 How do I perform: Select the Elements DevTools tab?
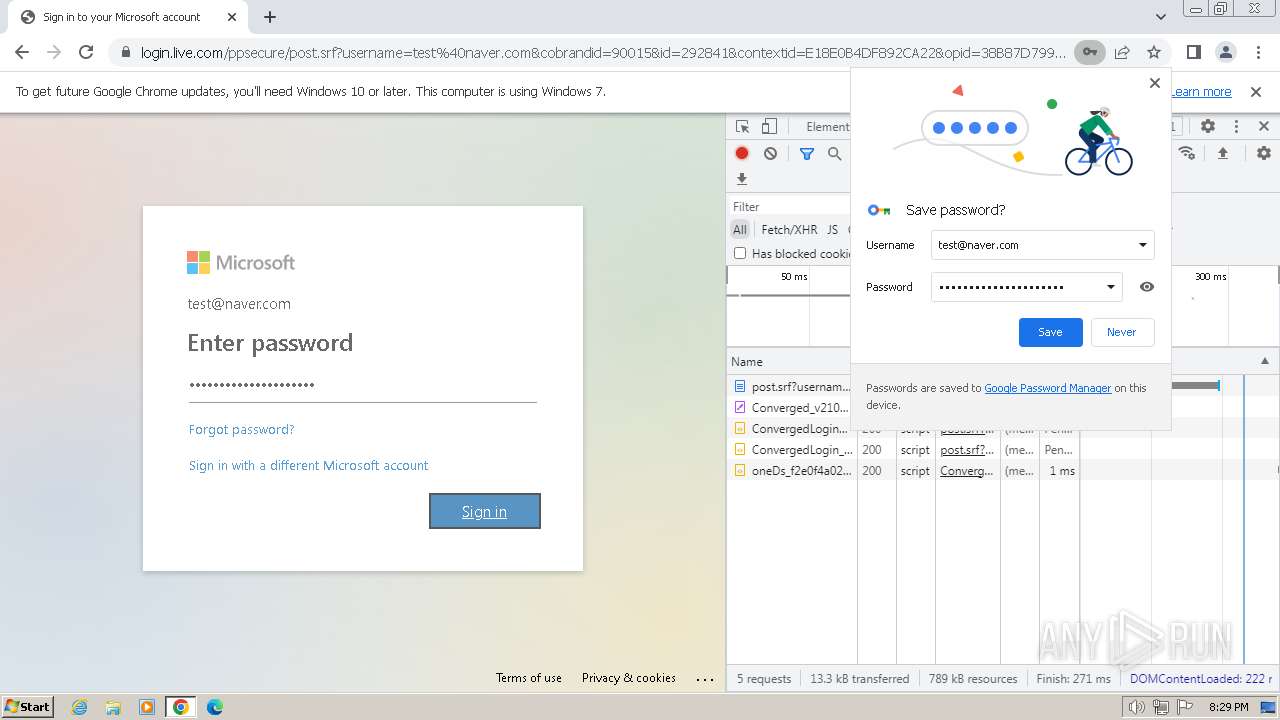(828, 127)
